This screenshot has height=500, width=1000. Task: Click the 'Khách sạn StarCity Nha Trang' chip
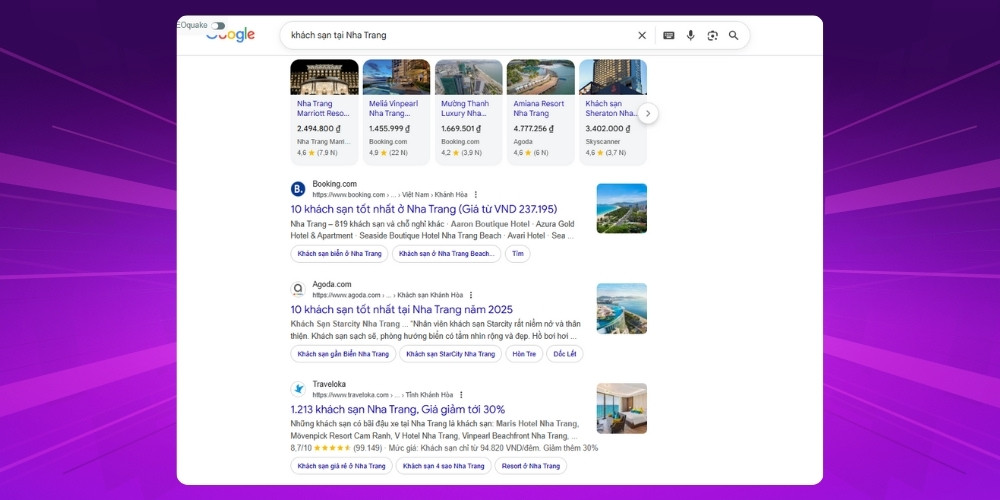coord(450,354)
